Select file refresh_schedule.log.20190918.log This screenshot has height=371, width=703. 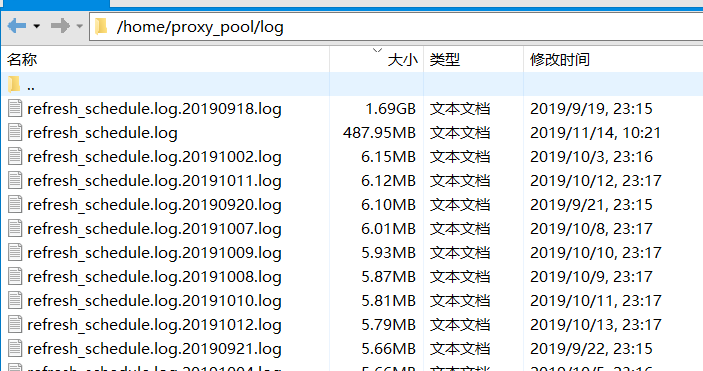(154, 109)
